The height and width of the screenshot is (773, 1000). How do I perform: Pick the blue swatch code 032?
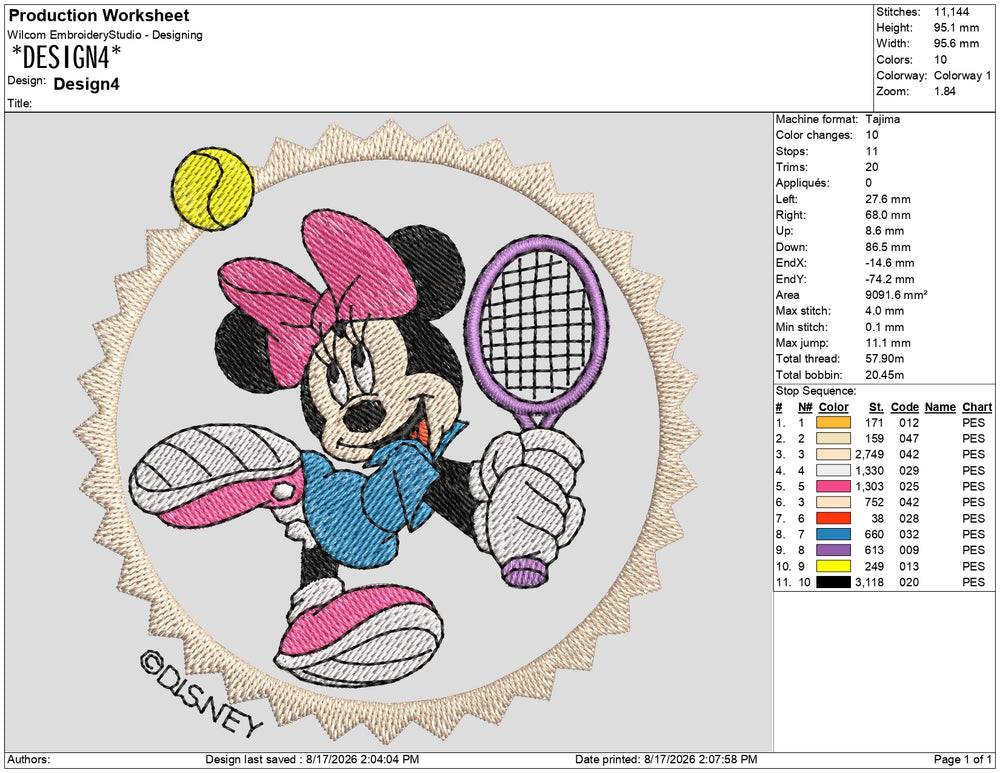pyautogui.click(x=834, y=534)
